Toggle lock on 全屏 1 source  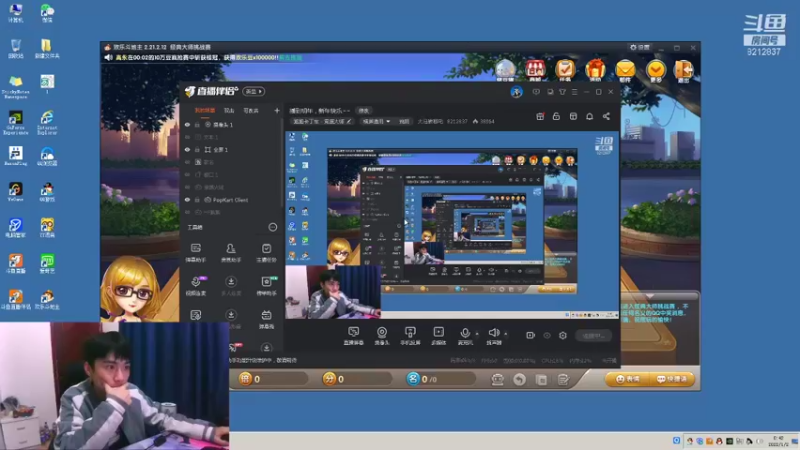[197, 149]
